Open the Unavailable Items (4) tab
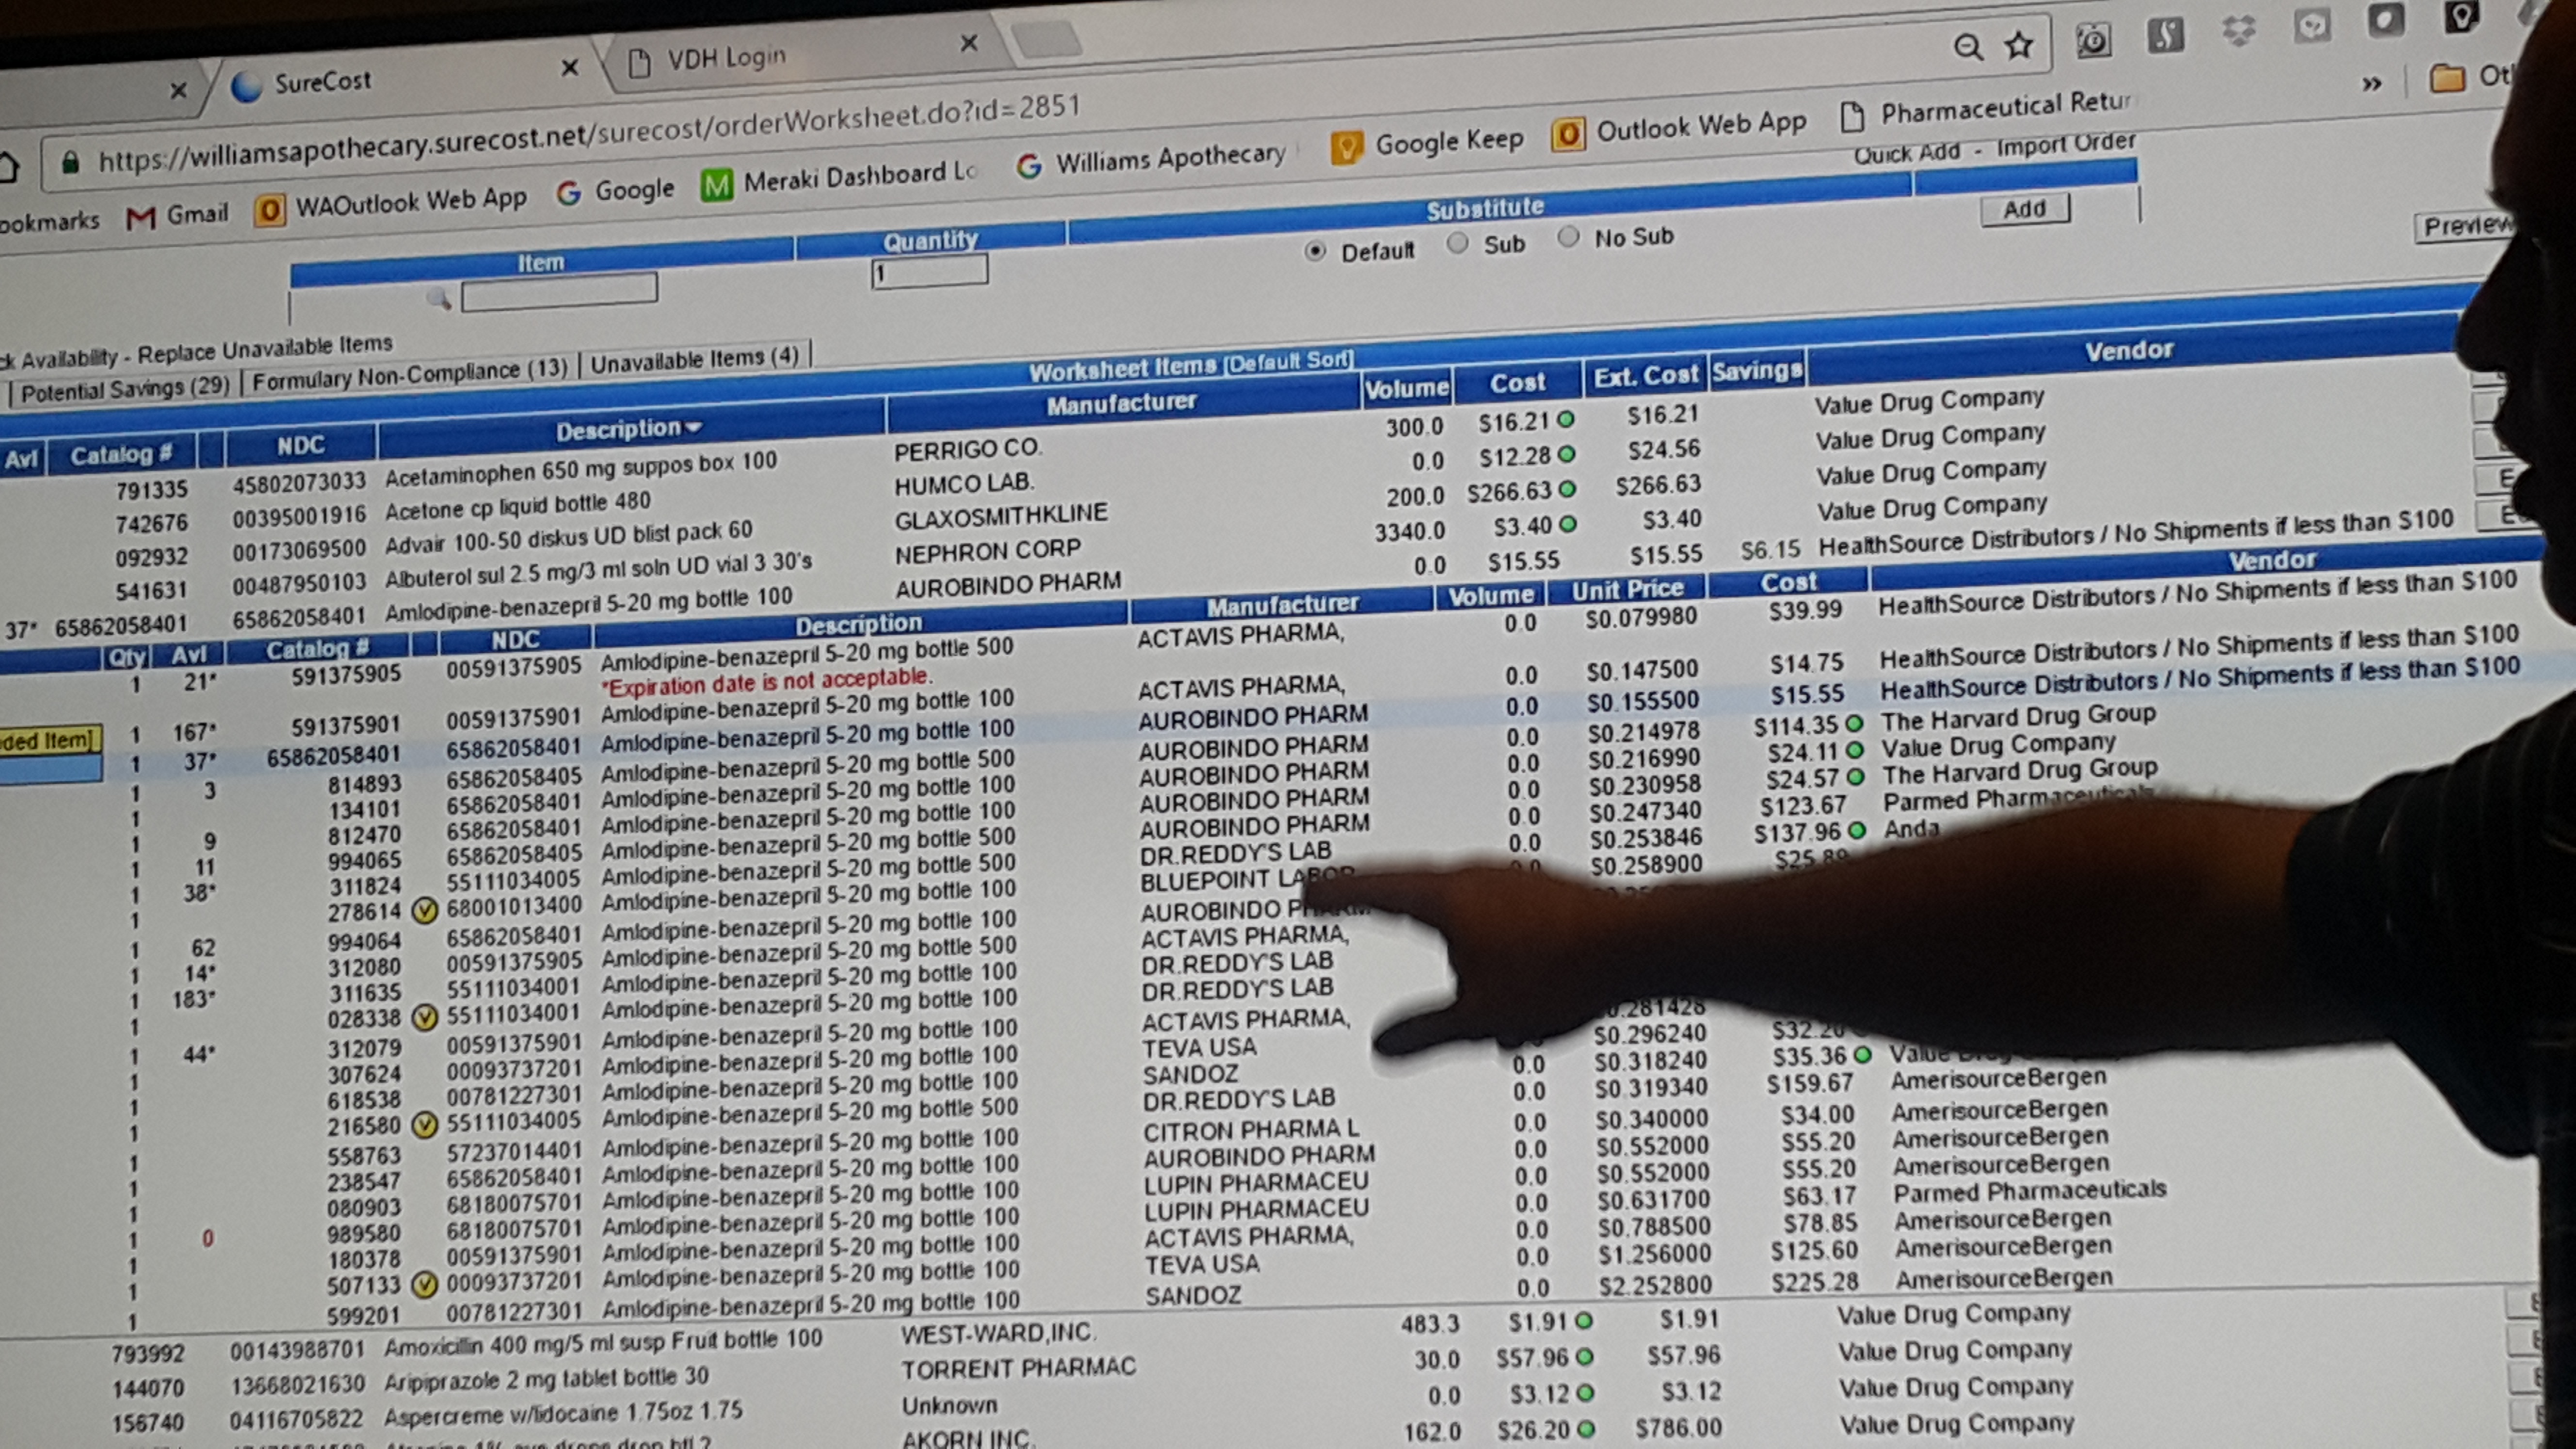This screenshot has height=1449, width=2576. coord(694,359)
